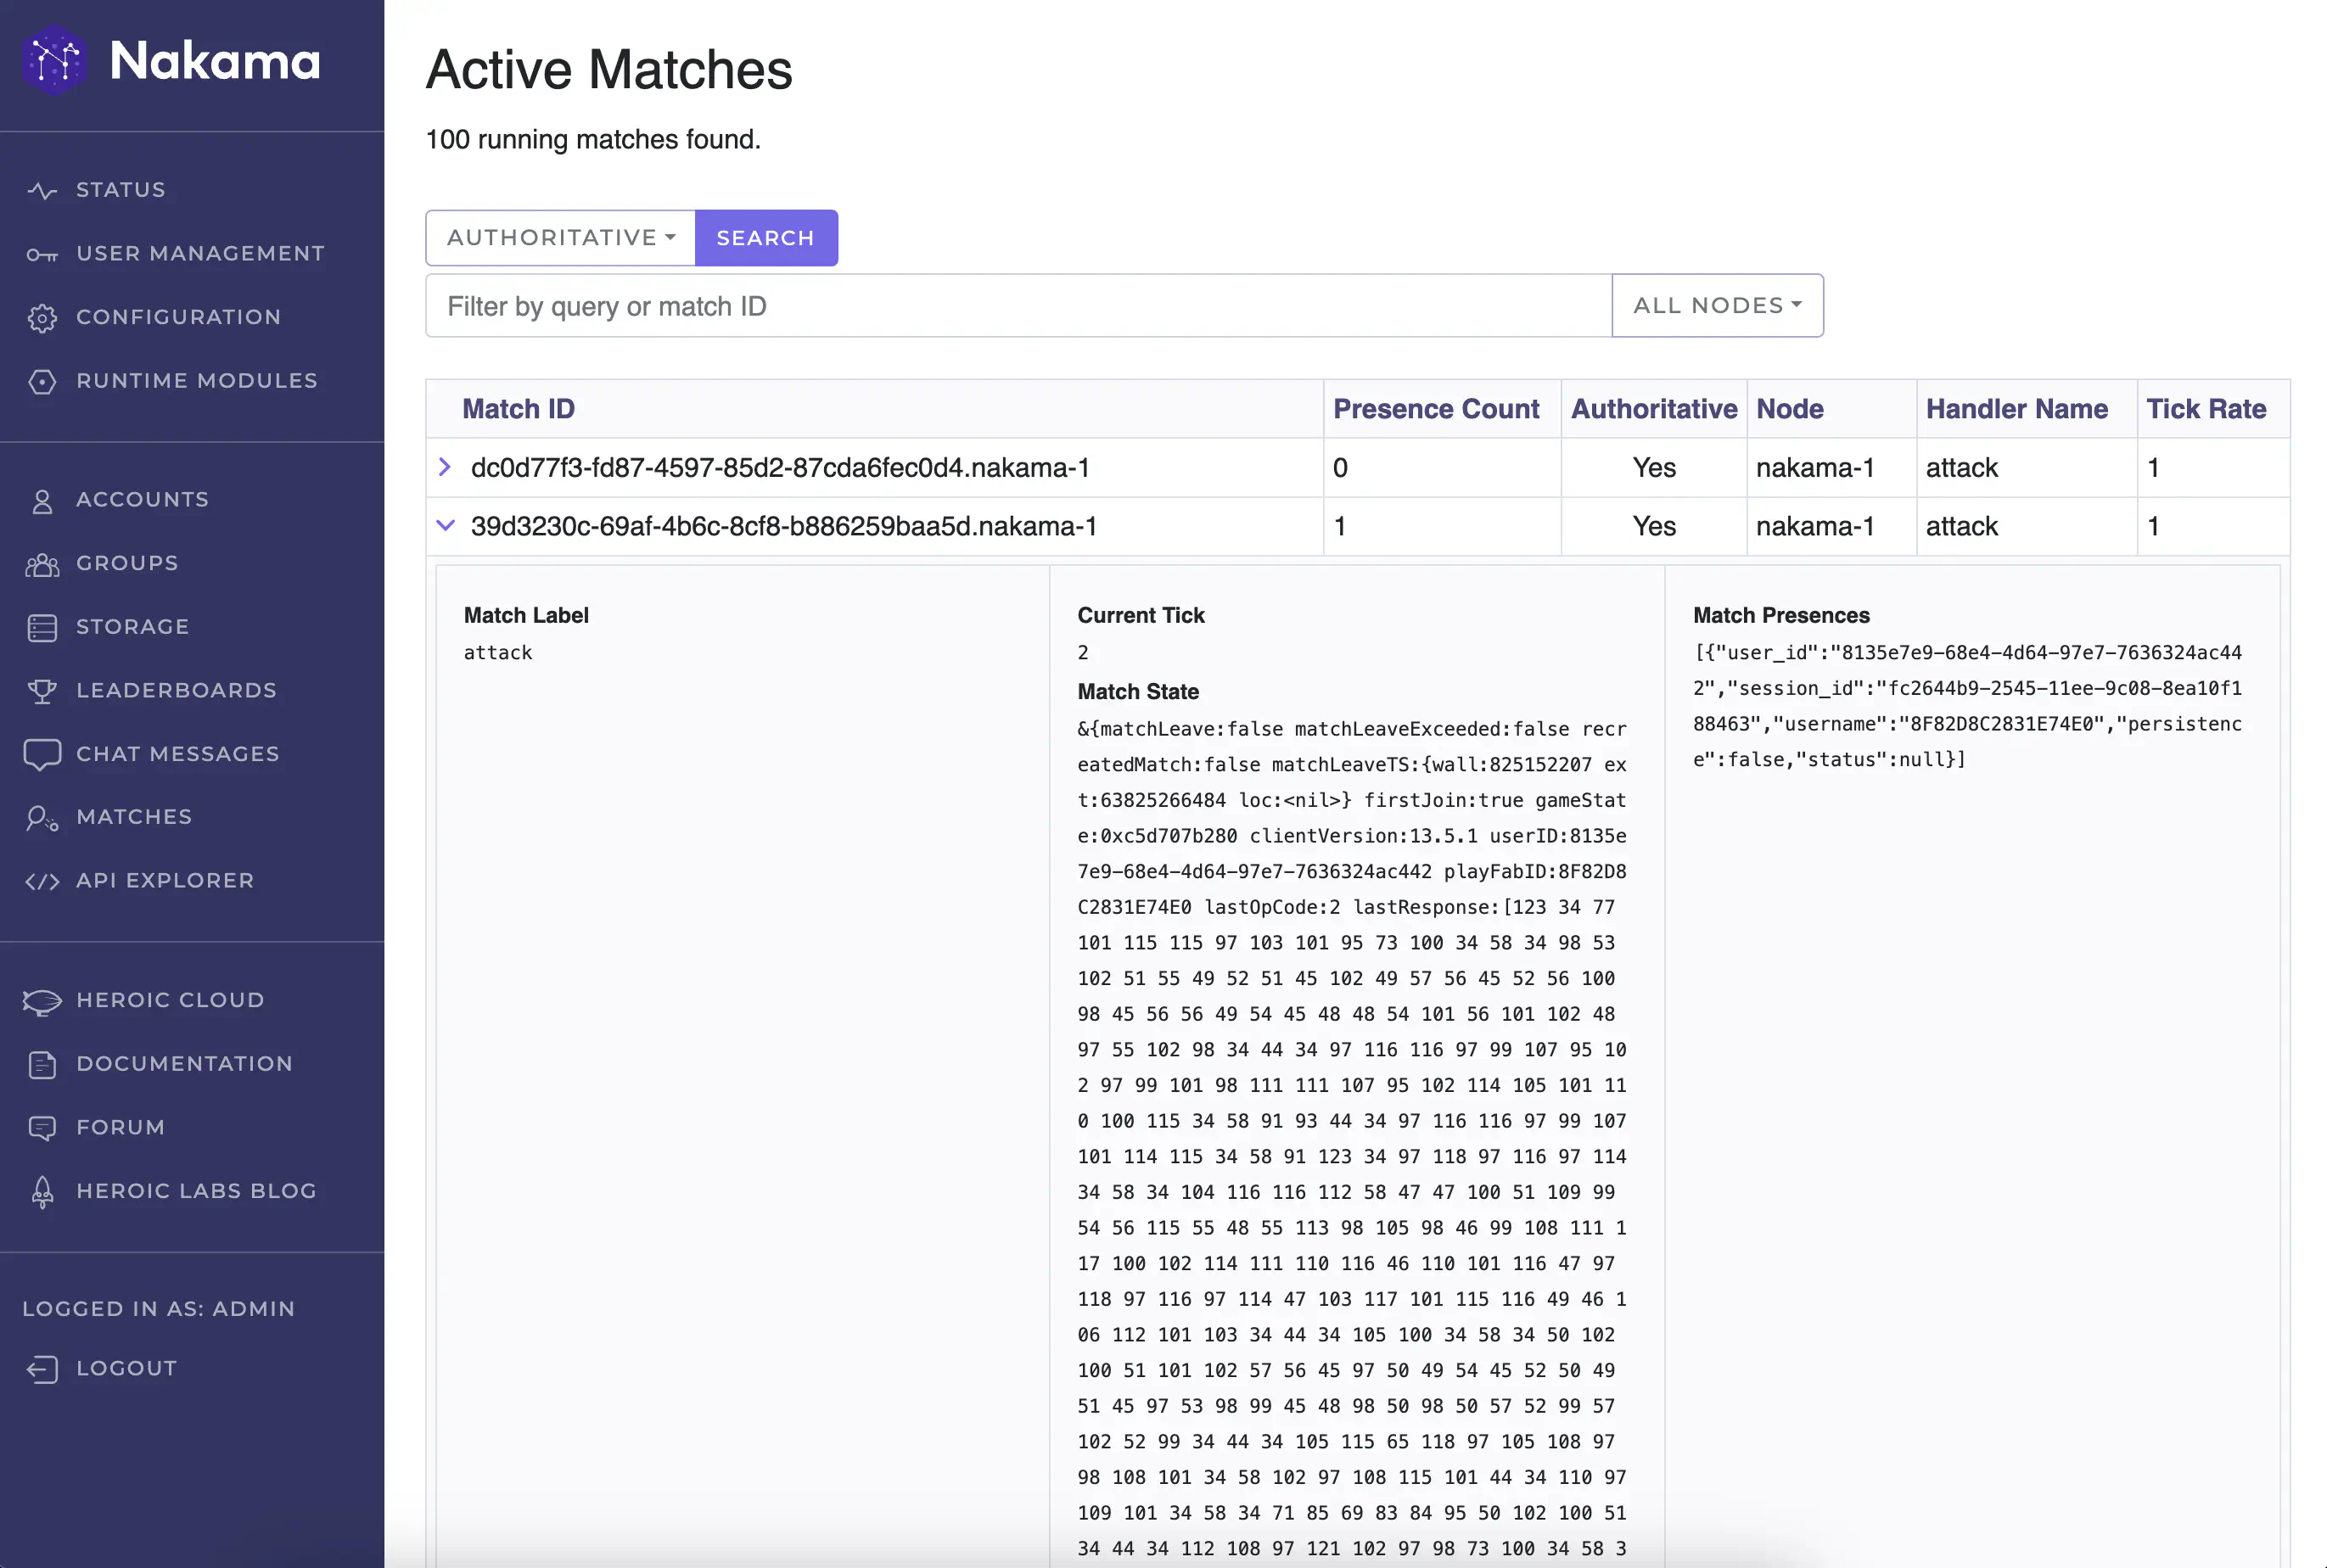This screenshot has width=2327, height=1568.
Task: Click the User Management key icon
Action: point(42,254)
